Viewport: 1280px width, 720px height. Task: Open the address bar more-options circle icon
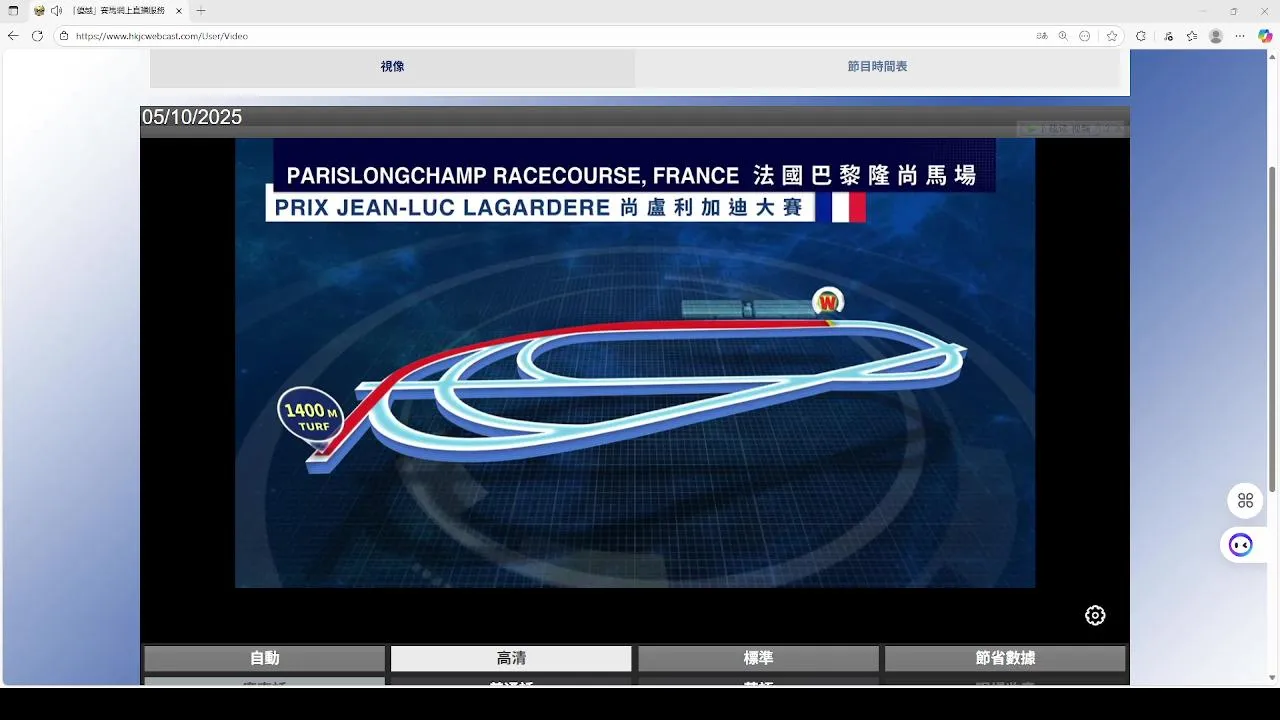click(x=1085, y=36)
